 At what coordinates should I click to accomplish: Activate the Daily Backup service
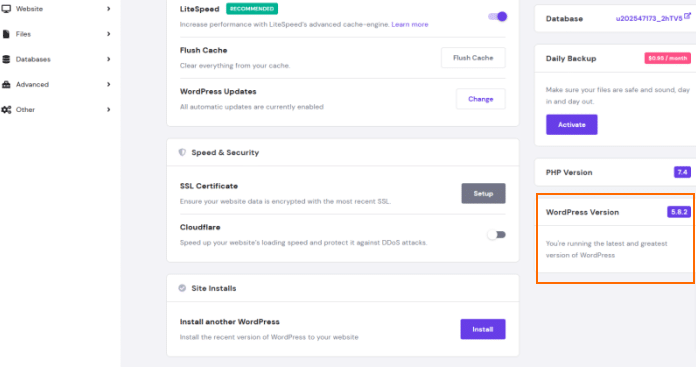tap(572, 125)
